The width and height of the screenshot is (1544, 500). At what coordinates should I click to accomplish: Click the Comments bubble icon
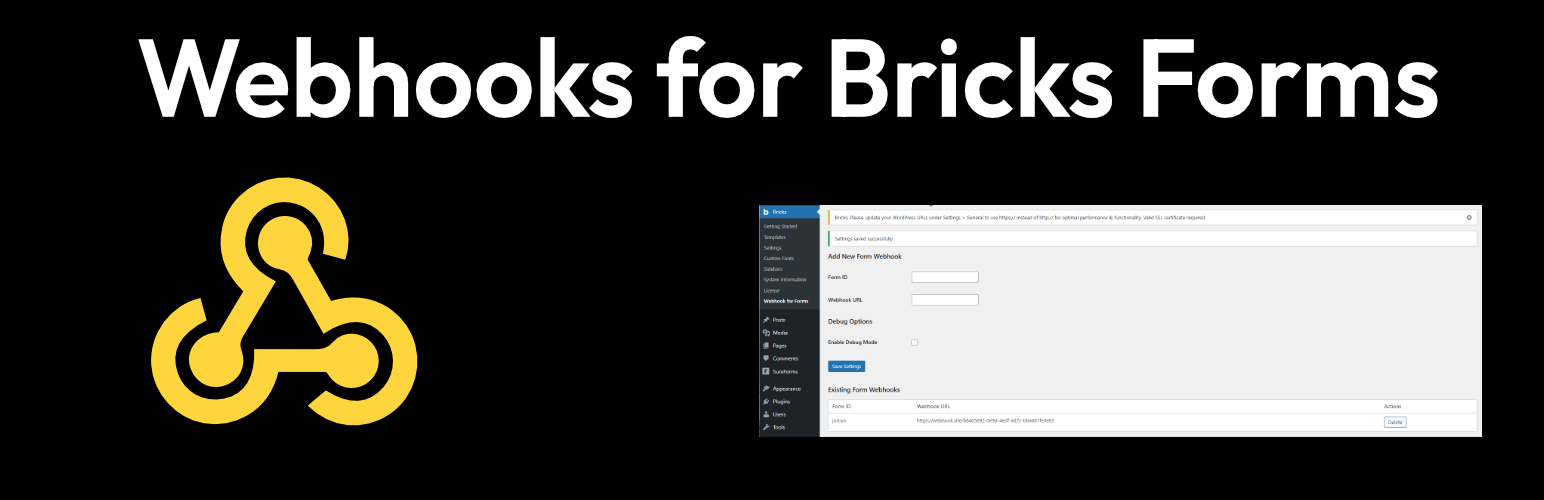[x=766, y=358]
